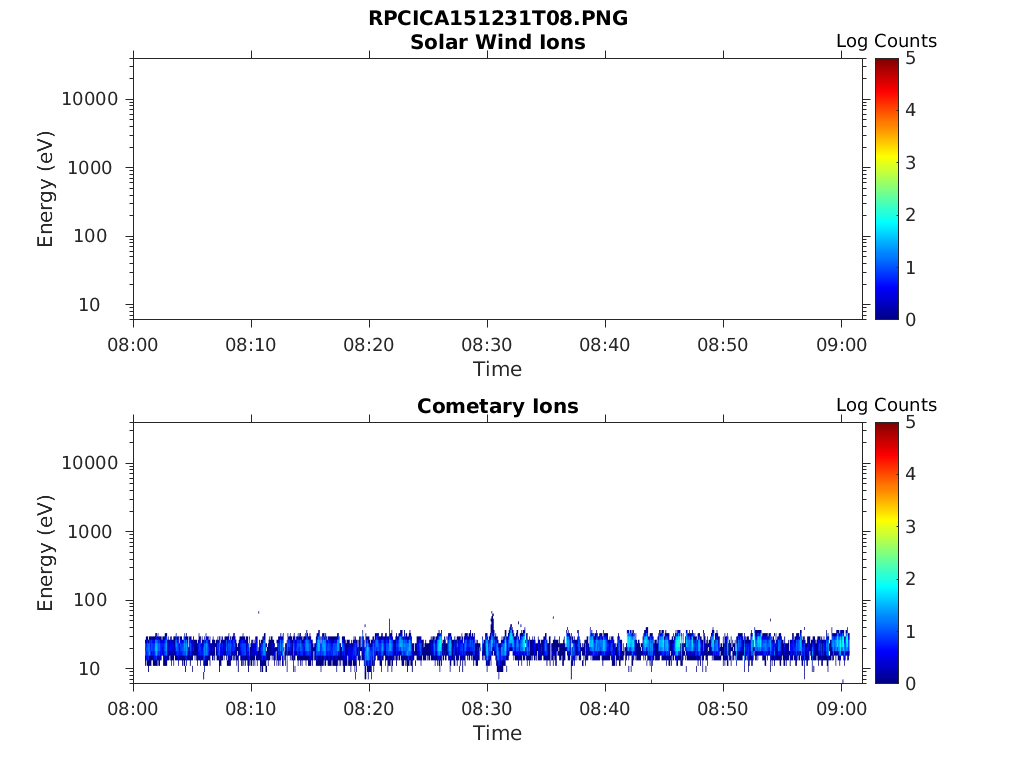Click value 1 on Cometary colorbar scale
Image resolution: width=1024 pixels, height=768 pixels.
pos(910,632)
